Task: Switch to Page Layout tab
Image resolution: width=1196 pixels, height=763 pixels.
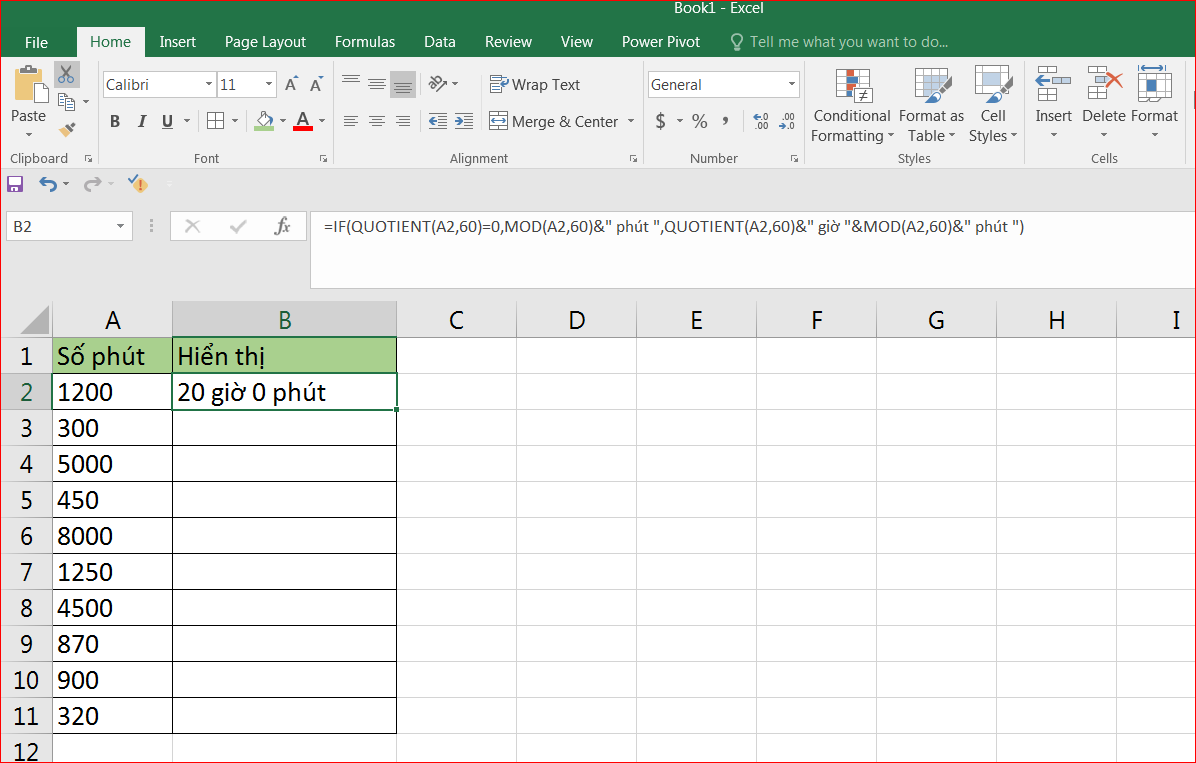Action: [x=265, y=42]
